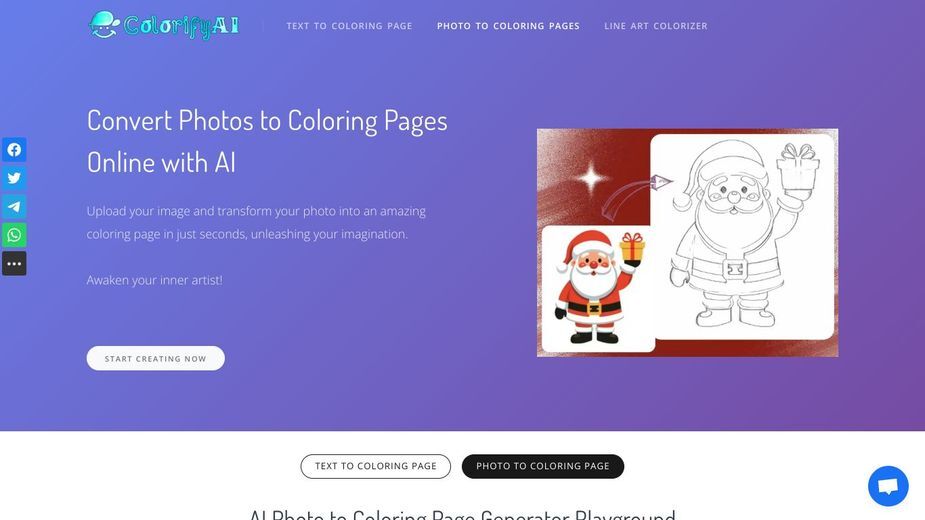Click the white sparkle star in the banner
The width and height of the screenshot is (925, 520).
coord(591,178)
